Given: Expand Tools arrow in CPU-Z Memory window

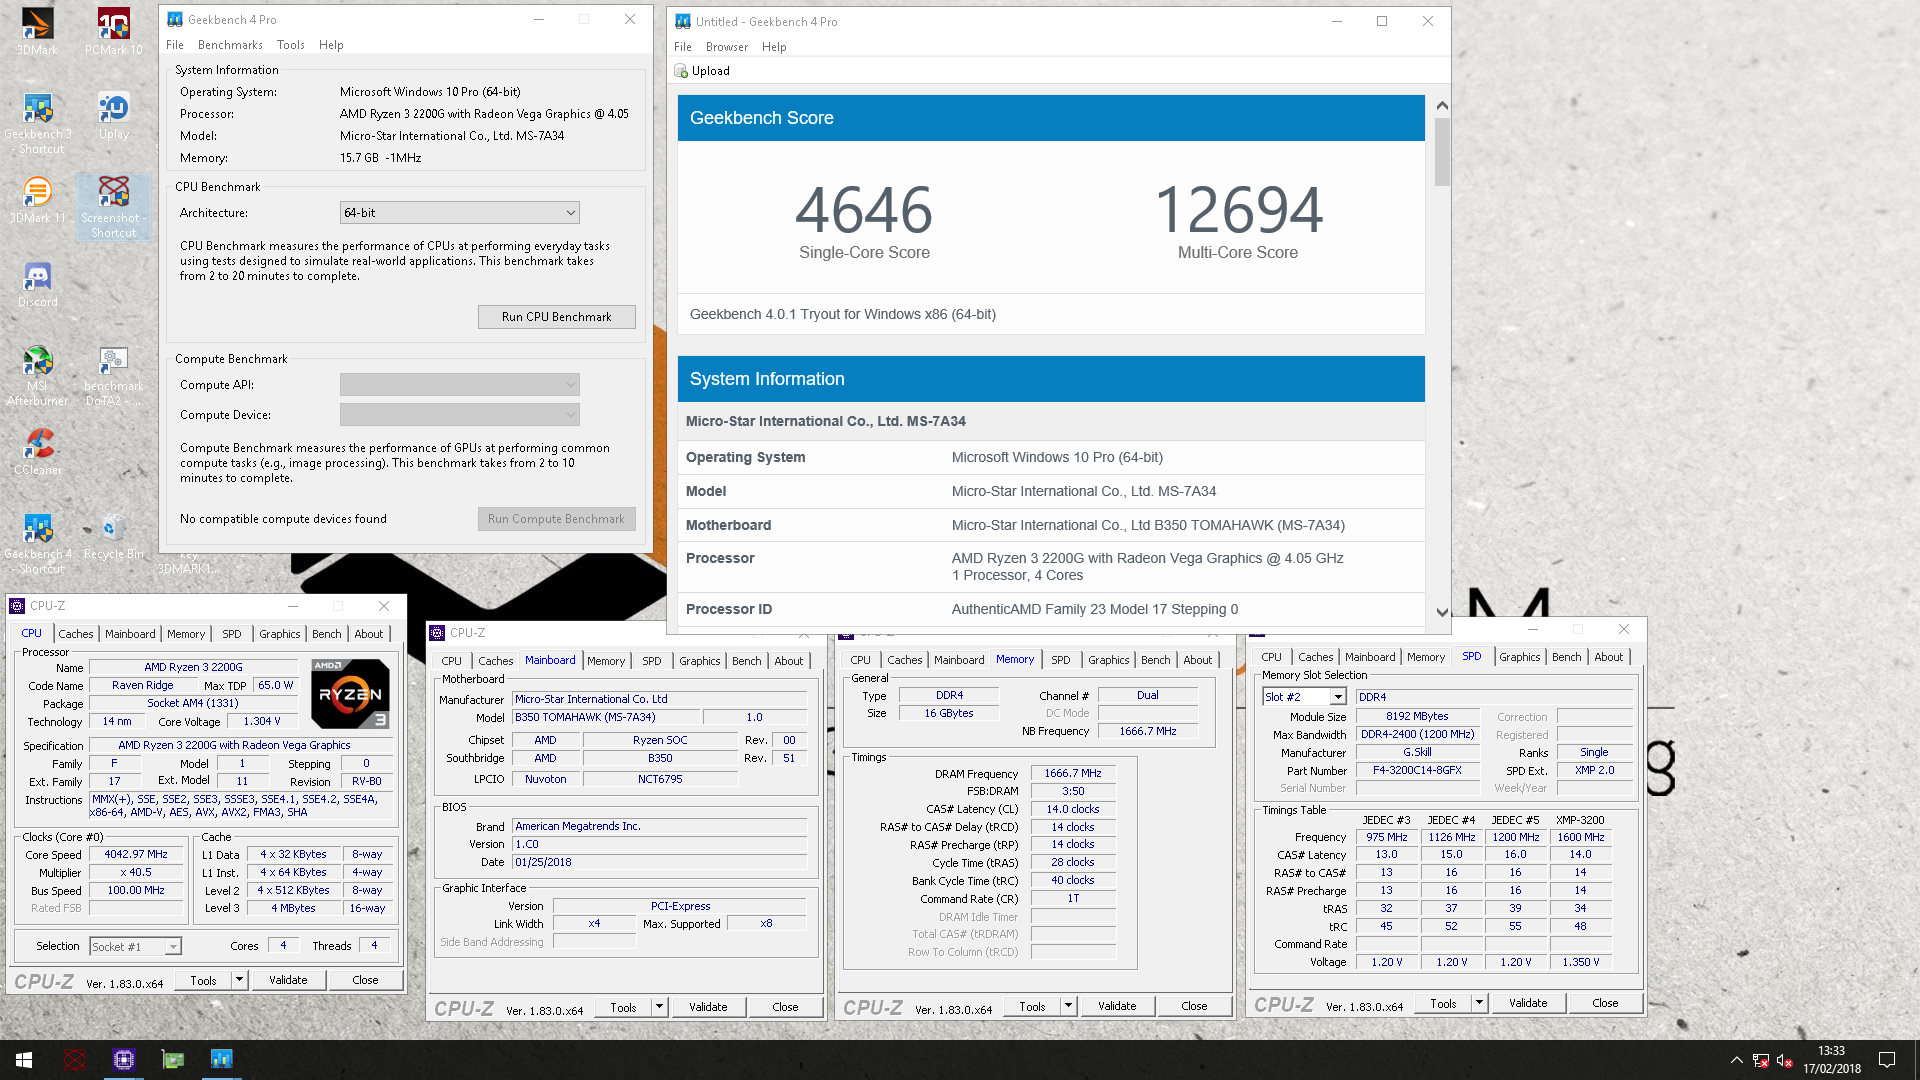Looking at the screenshot, I should 1068,1006.
